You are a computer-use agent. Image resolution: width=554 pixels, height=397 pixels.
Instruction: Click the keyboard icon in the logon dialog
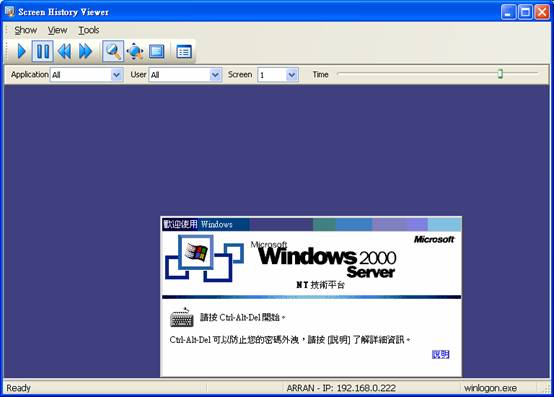point(182,317)
